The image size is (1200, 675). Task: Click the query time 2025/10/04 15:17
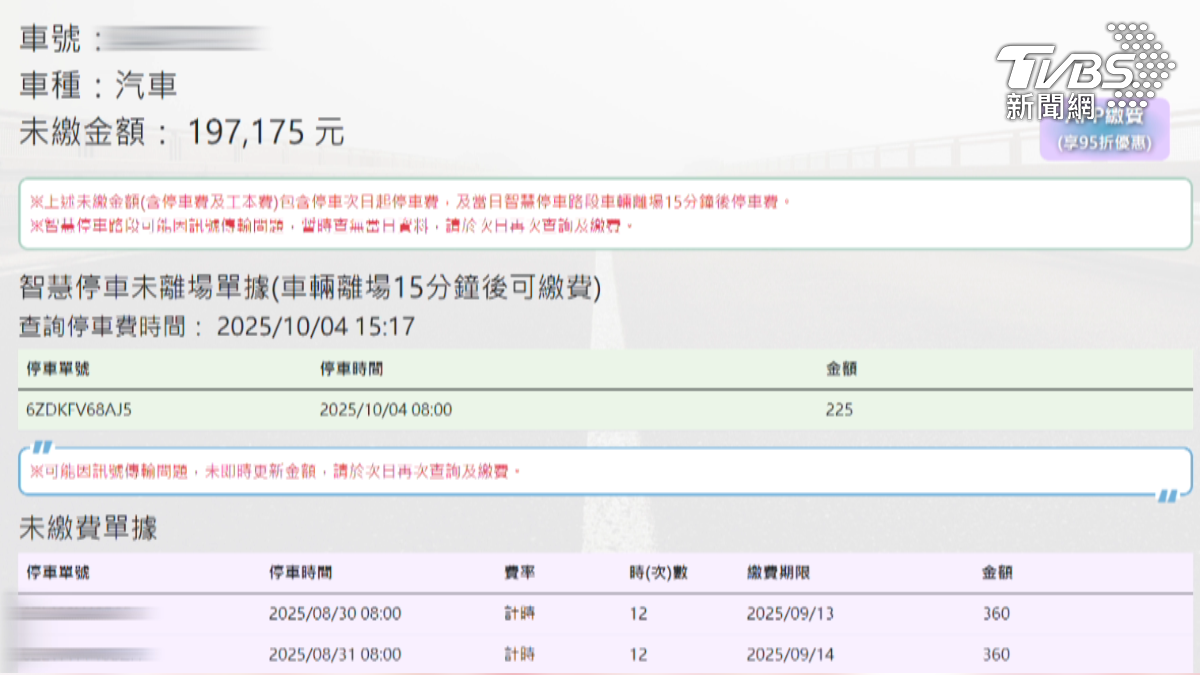point(315,327)
